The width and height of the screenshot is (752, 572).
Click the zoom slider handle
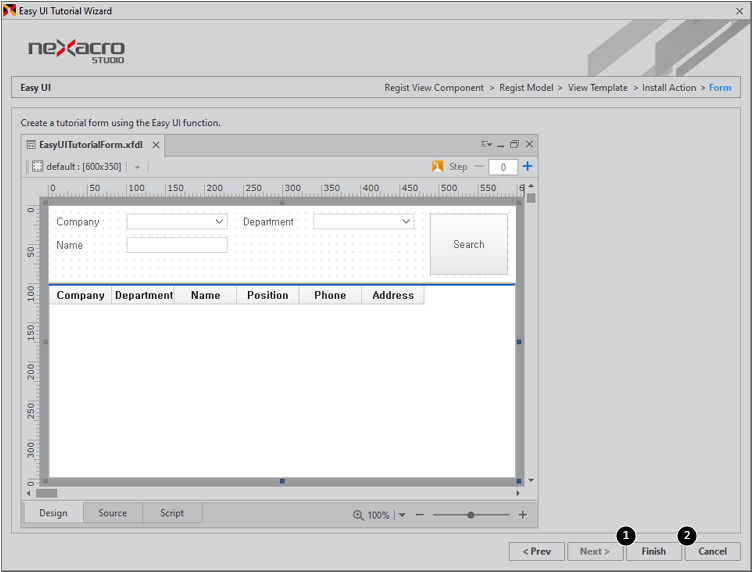471,515
